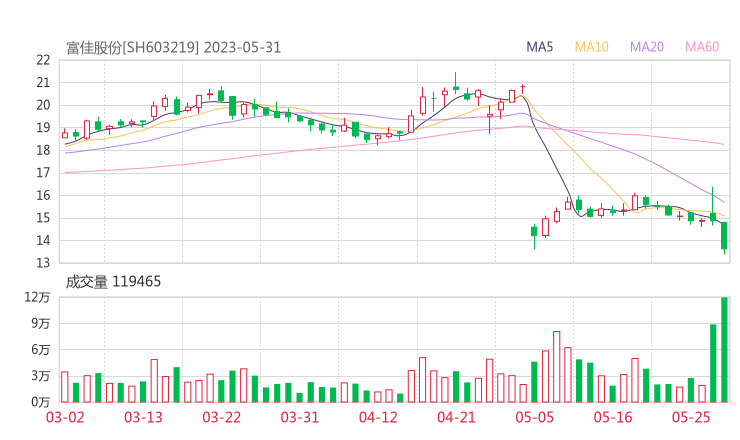Viewport: 740px width, 440px height.
Task: Click the 05-05 date axis label
Action: tap(535, 417)
